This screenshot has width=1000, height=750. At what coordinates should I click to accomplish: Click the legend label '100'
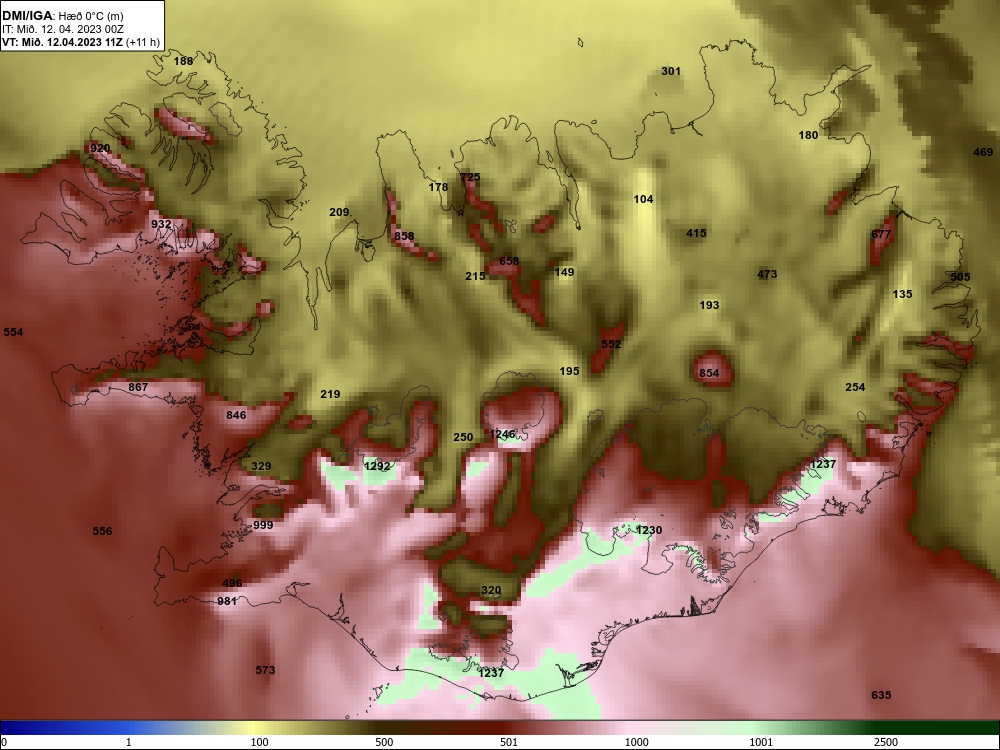[x=259, y=742]
